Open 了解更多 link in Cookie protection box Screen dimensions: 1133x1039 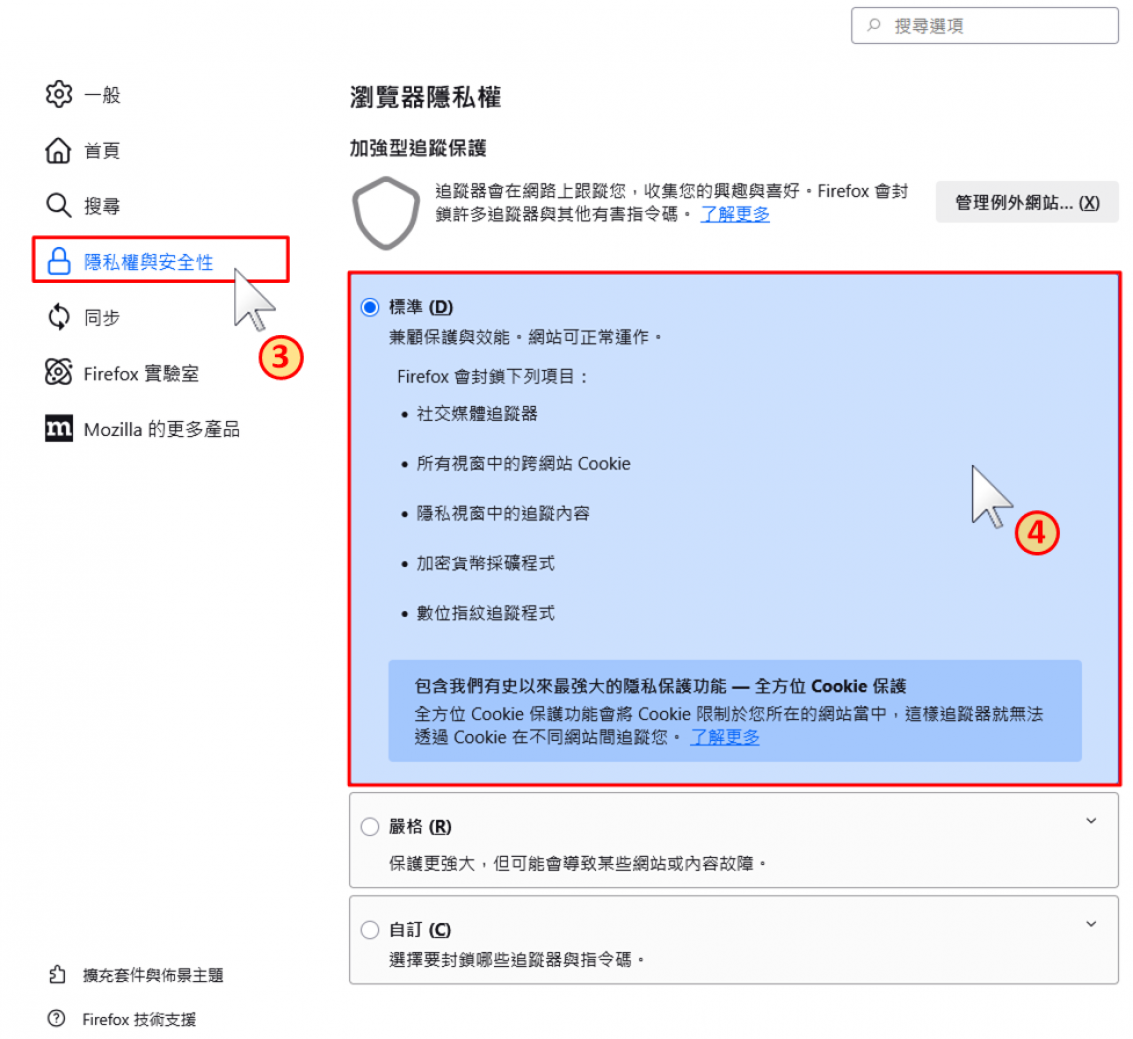[725, 737]
